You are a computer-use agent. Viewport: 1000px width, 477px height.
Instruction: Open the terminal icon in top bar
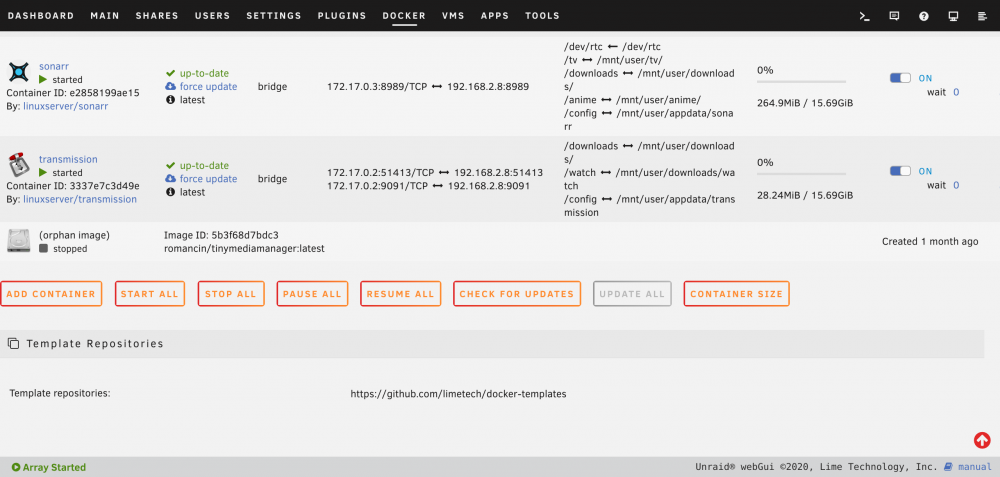coord(865,16)
